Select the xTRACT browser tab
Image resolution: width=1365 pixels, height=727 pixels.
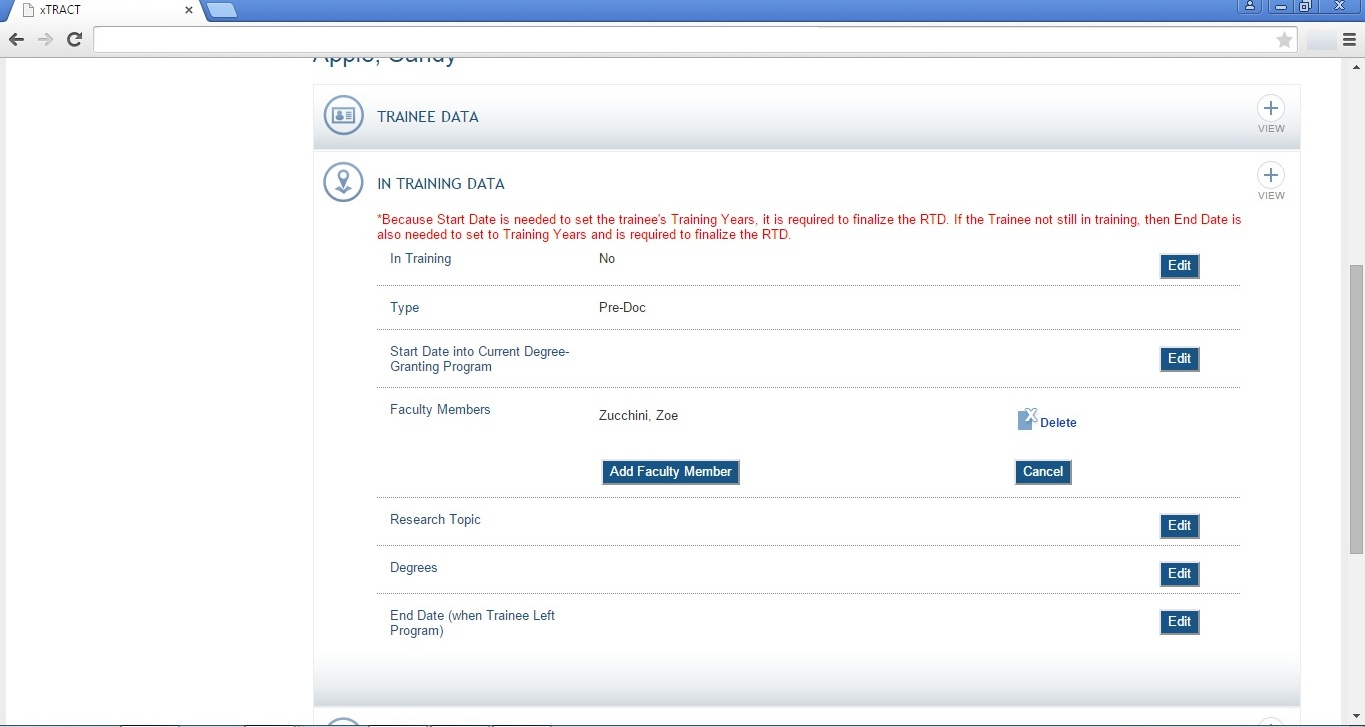click(x=105, y=10)
